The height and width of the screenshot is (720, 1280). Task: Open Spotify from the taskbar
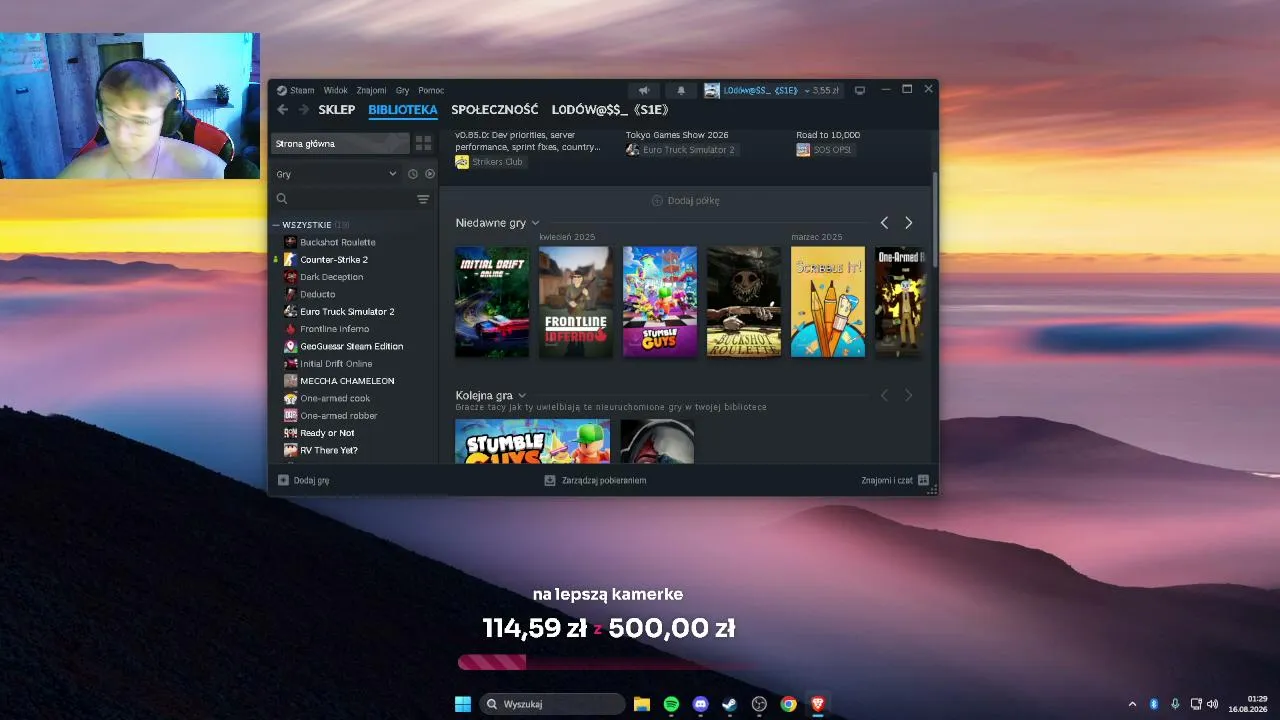click(671, 704)
